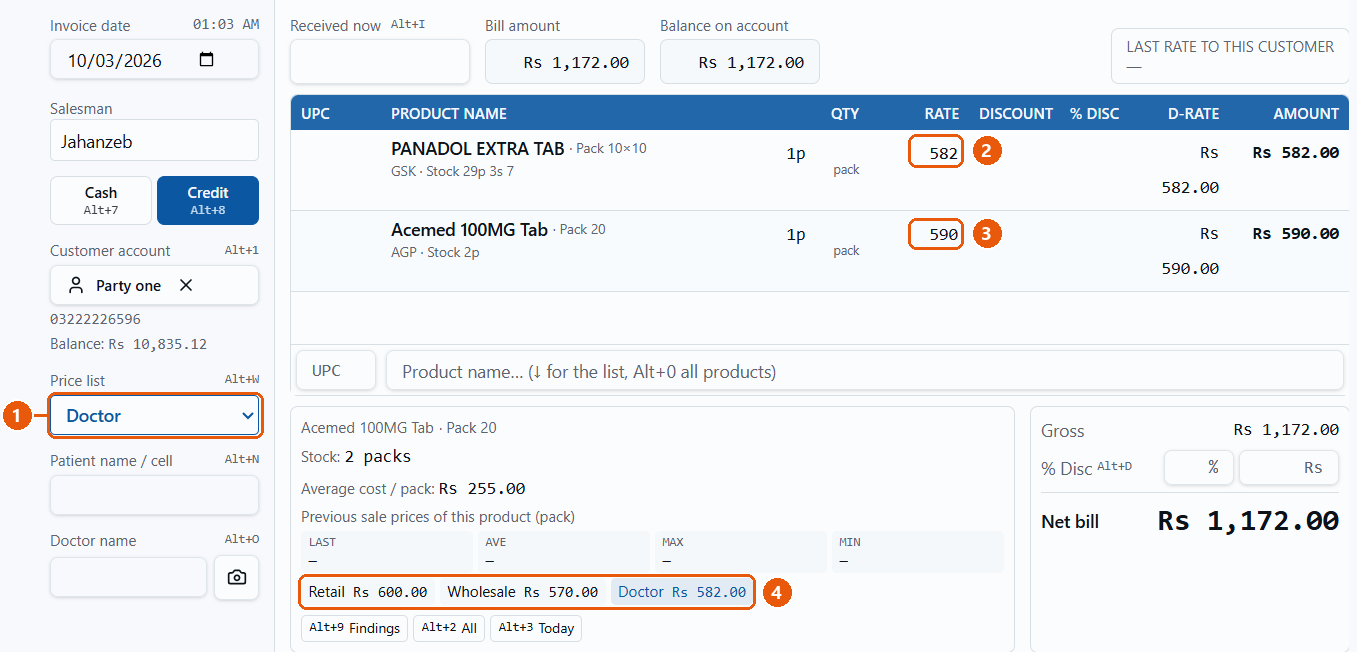Click the UPC entry field
This screenshot has width=1357, height=652.
tap(336, 371)
